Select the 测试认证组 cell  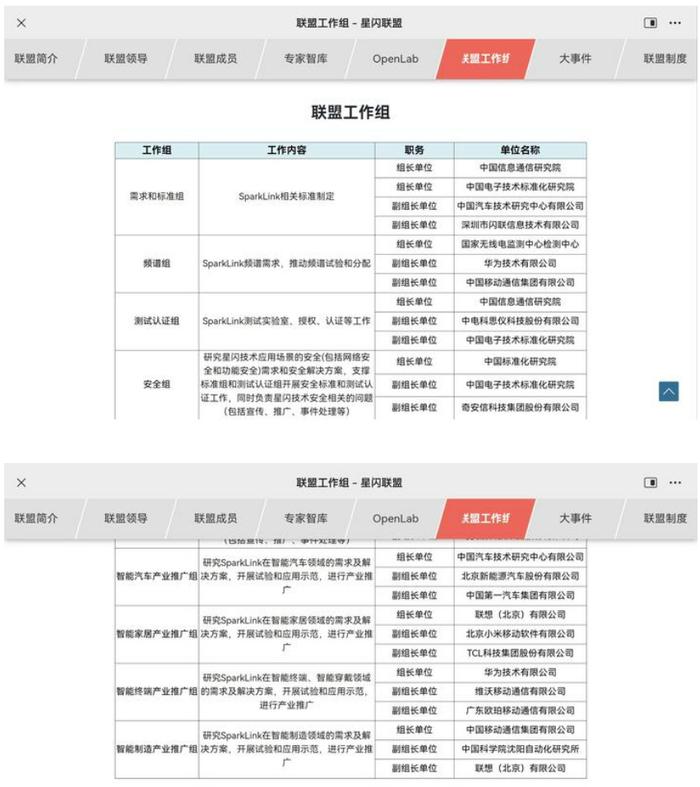tap(157, 321)
